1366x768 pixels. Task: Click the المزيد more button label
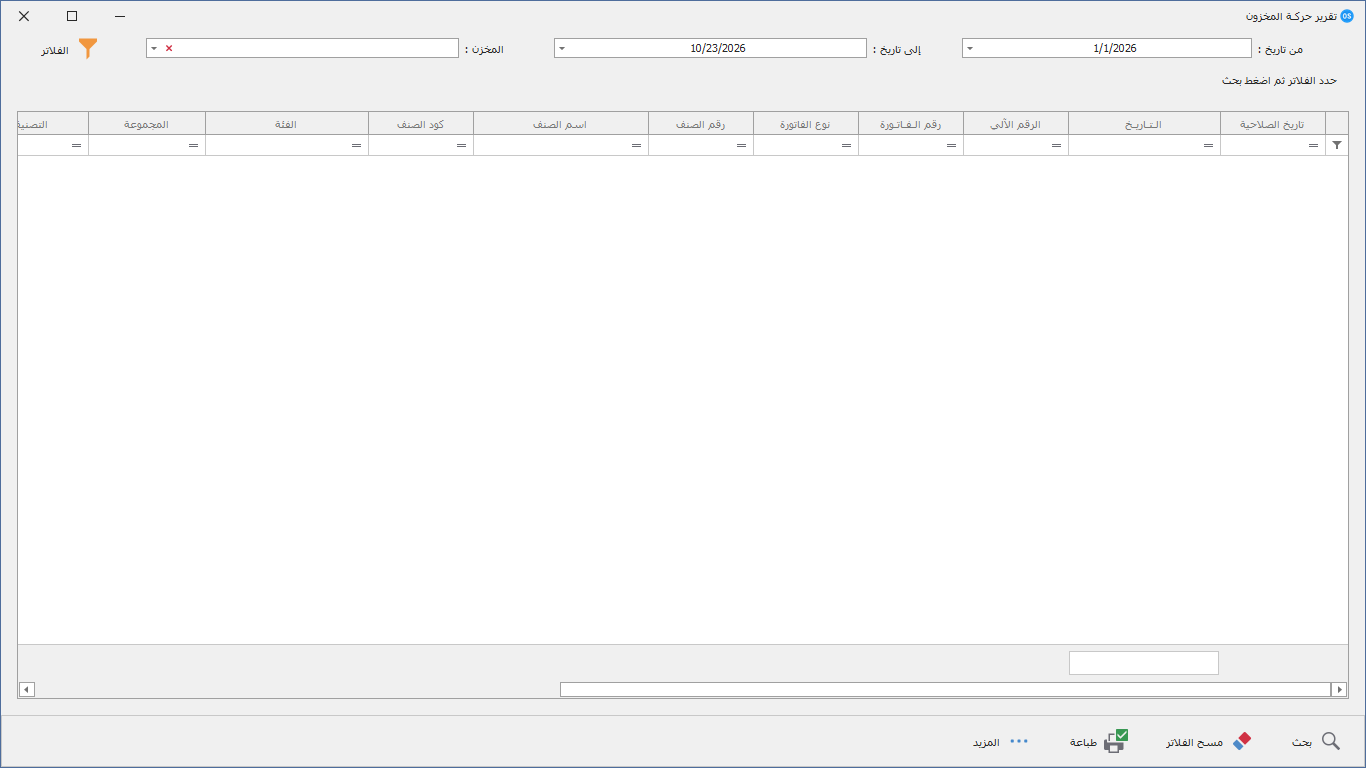tap(986, 742)
